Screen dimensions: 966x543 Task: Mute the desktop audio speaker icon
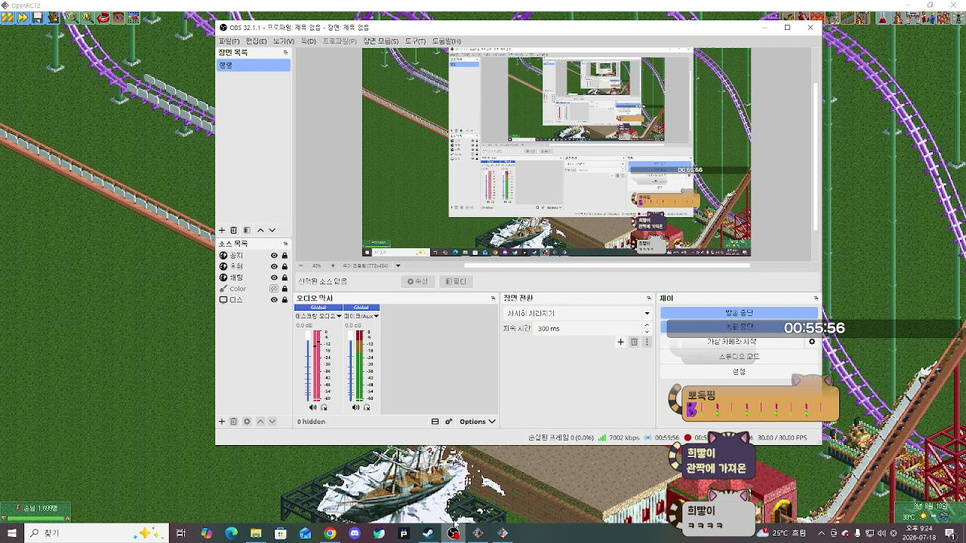point(313,407)
